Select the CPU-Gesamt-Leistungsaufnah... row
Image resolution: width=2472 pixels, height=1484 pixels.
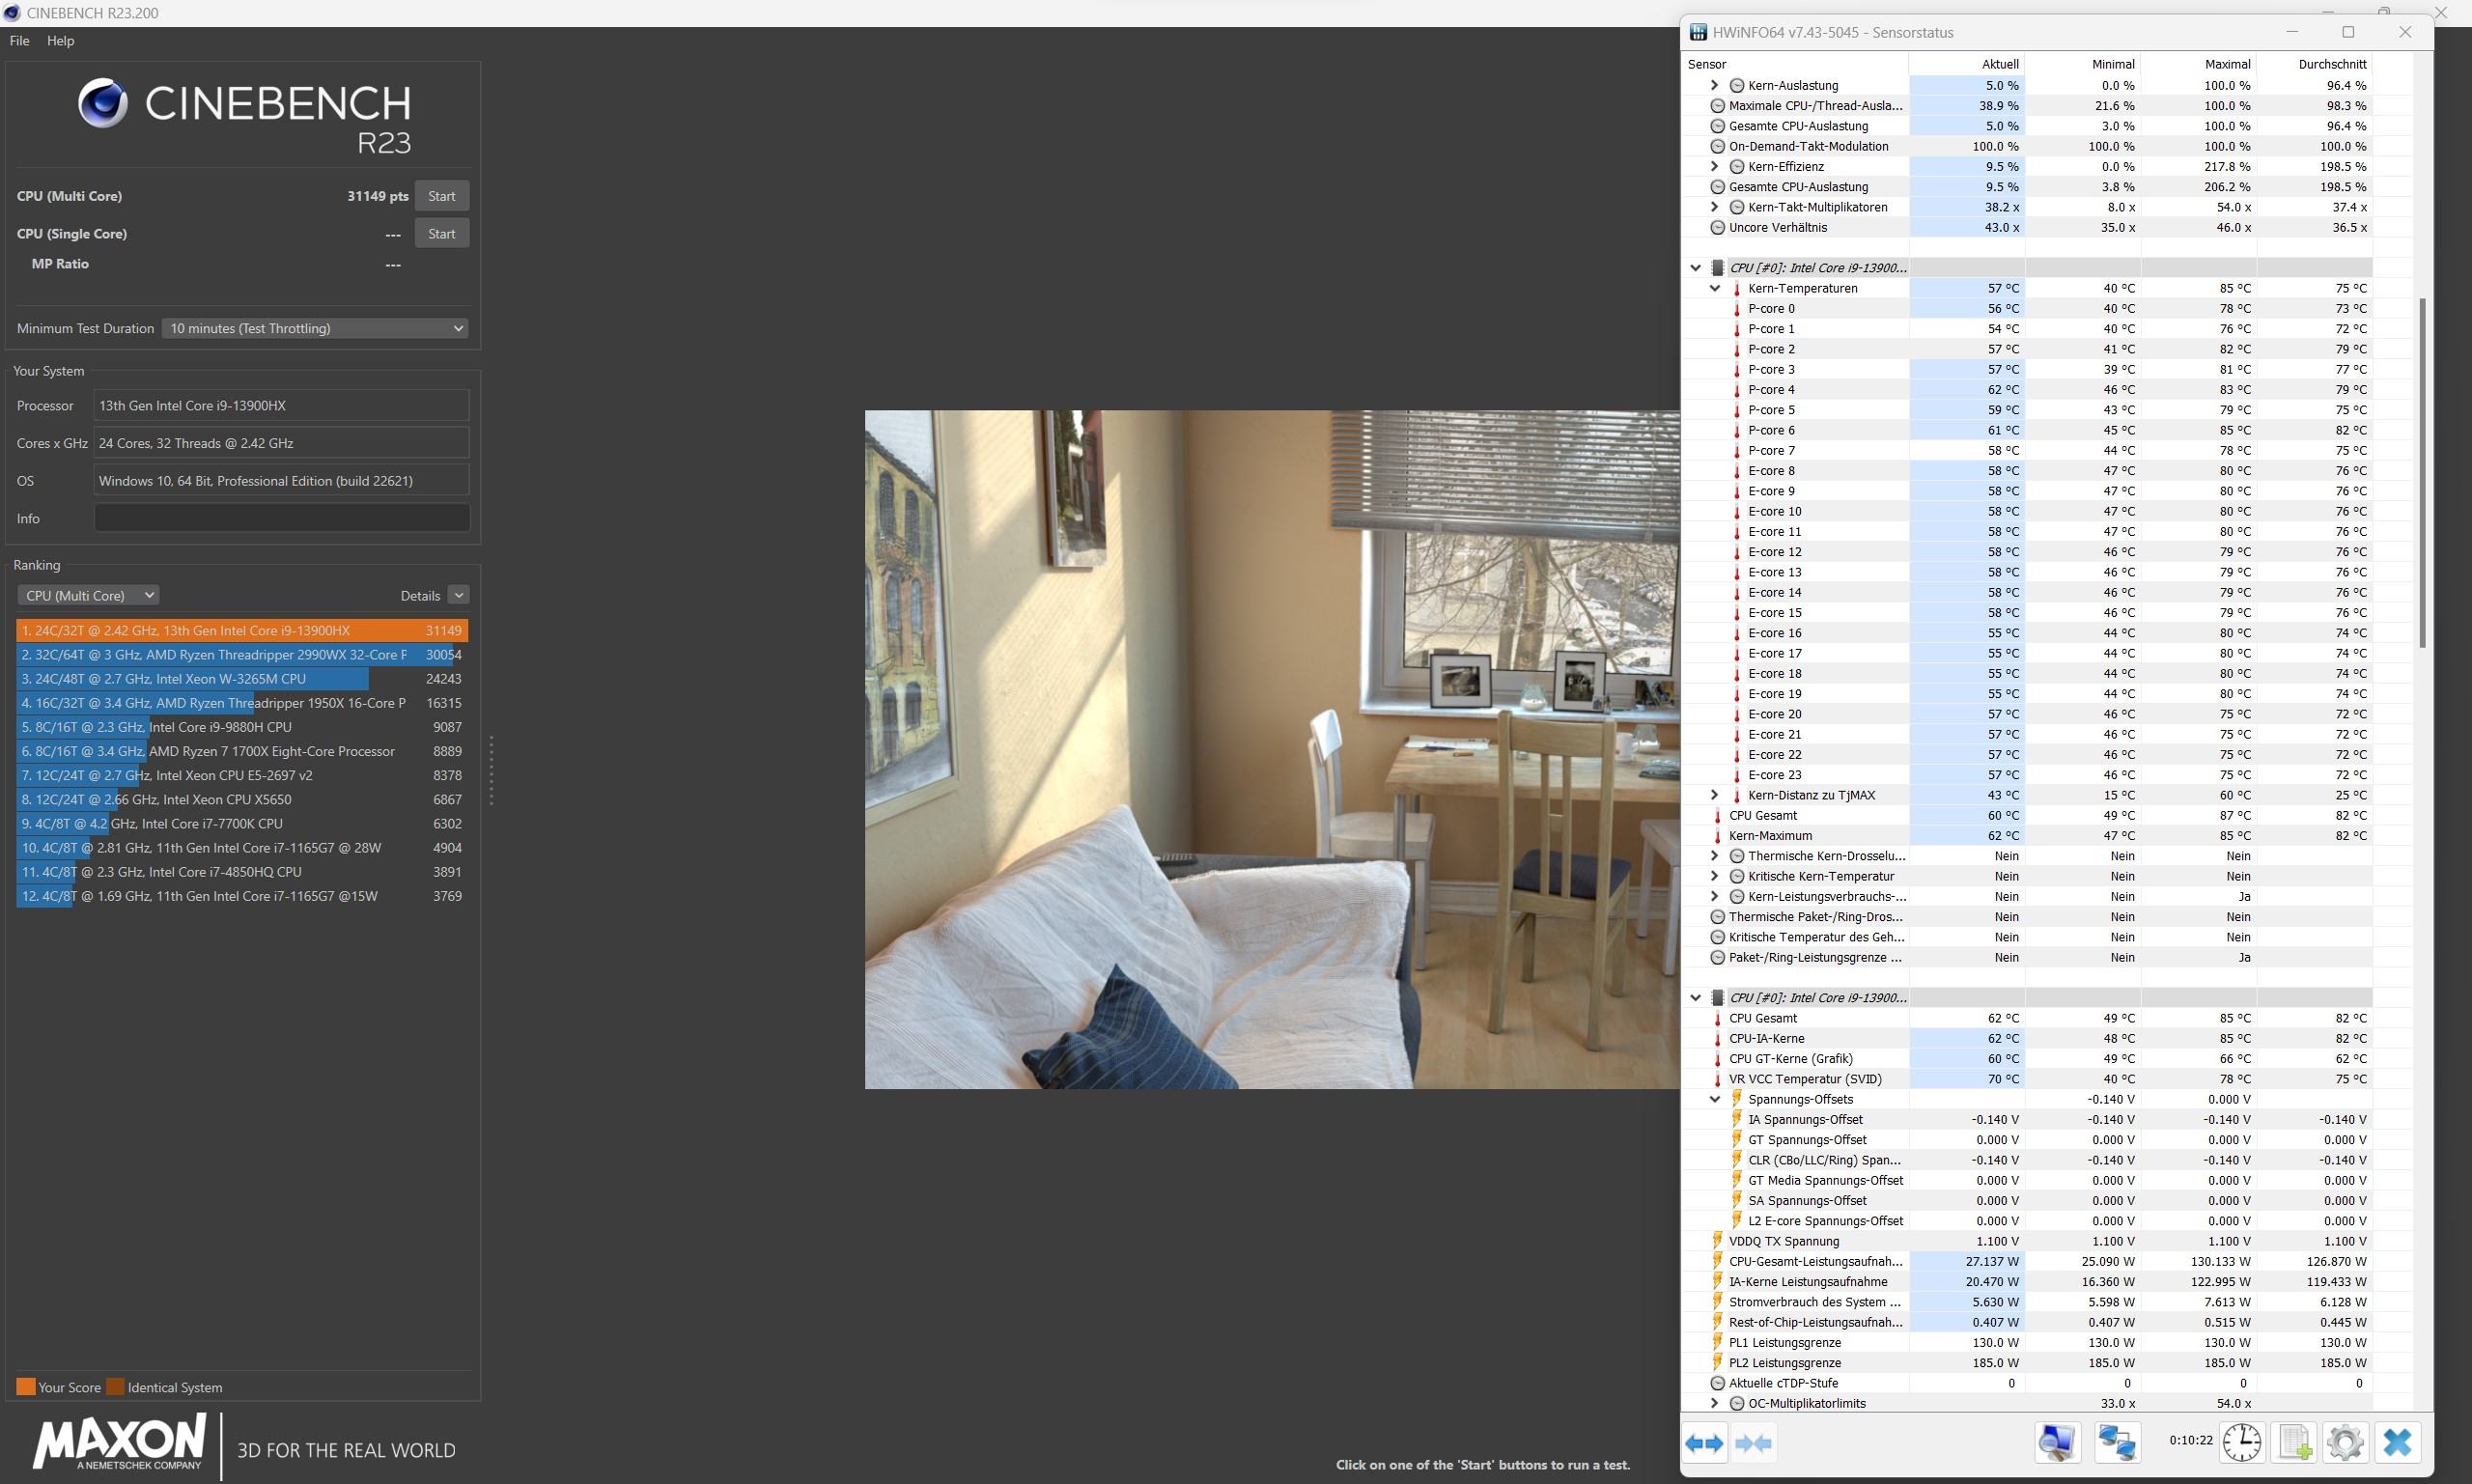[x=2028, y=1261]
